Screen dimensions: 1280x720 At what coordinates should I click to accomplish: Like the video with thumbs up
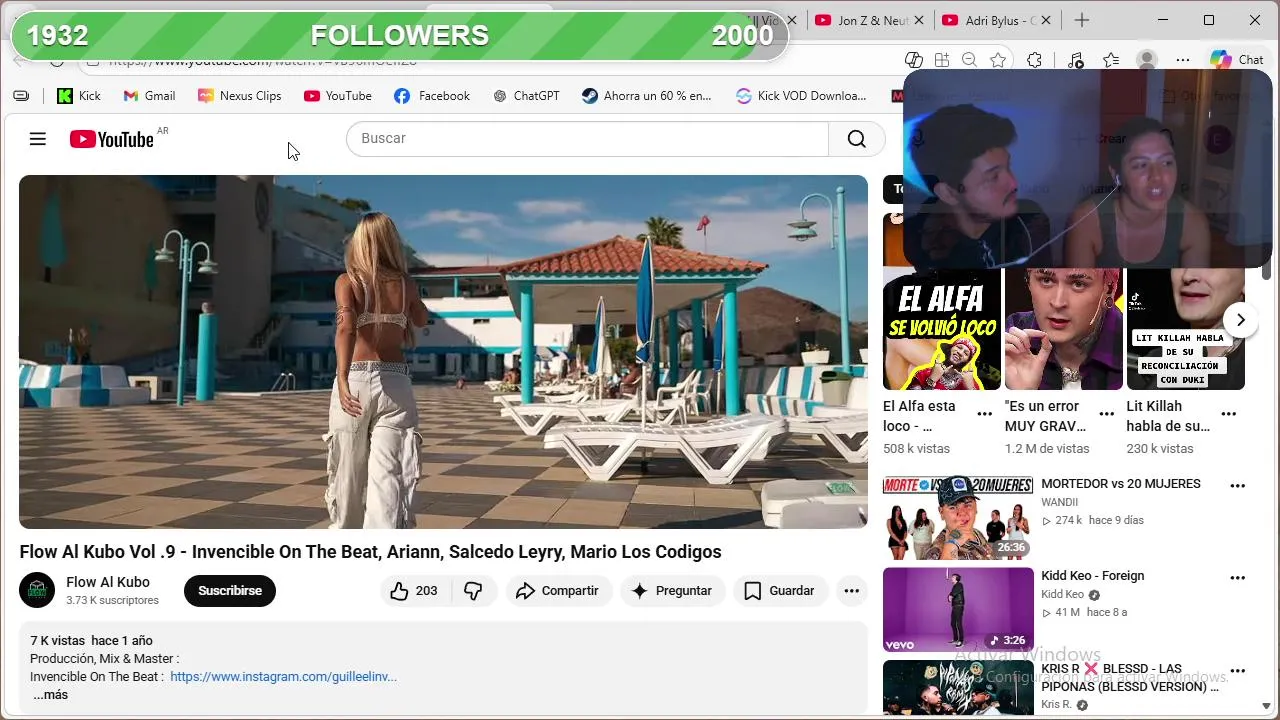414,591
